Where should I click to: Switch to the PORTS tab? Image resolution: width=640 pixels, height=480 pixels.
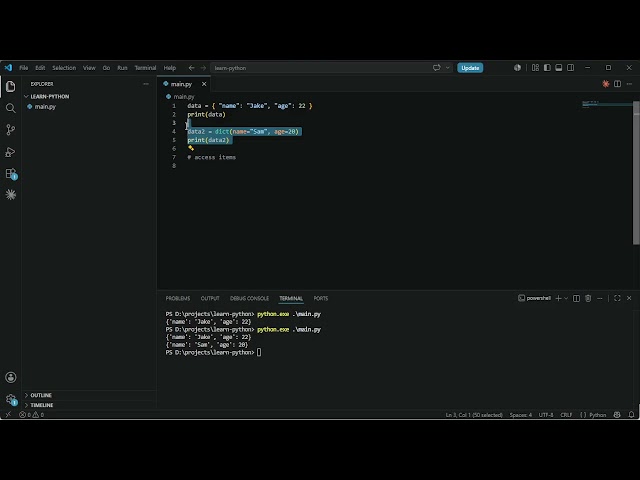(321, 298)
